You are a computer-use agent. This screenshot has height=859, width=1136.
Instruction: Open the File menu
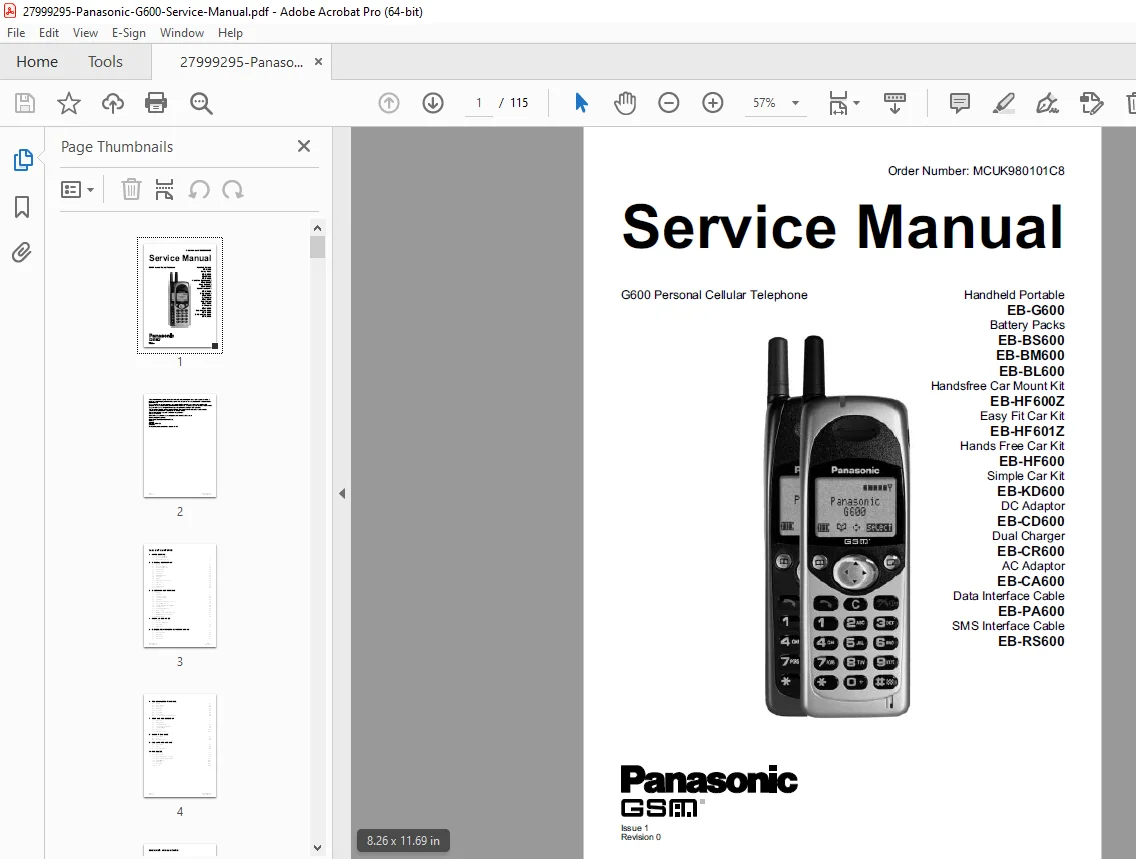pyautogui.click(x=16, y=33)
